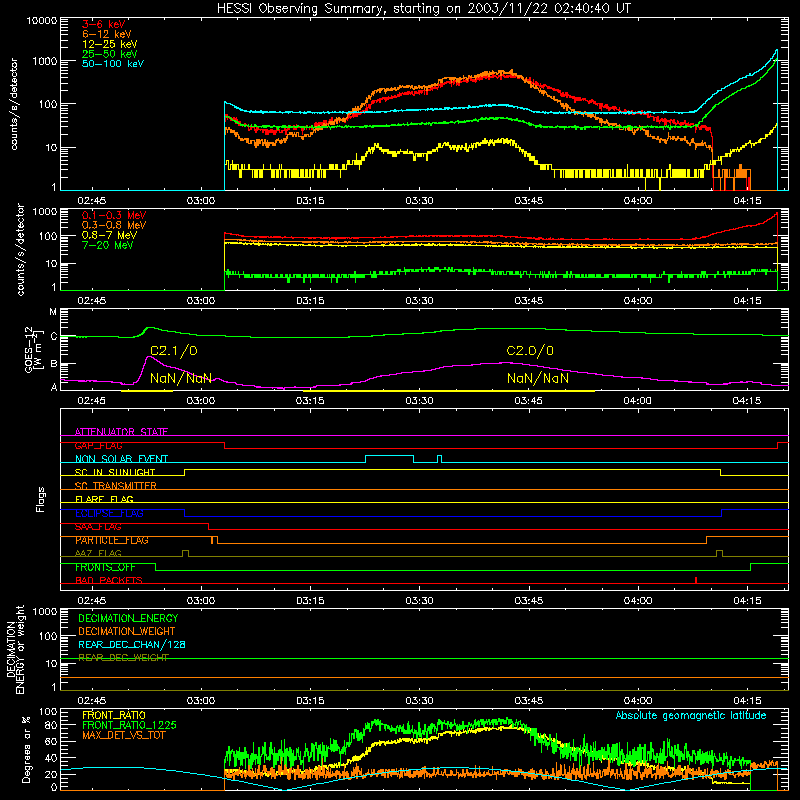This screenshot has height=800, width=800.
Task: Click the green FRONT_RATIO_1225 legend label
Action: click(129, 725)
